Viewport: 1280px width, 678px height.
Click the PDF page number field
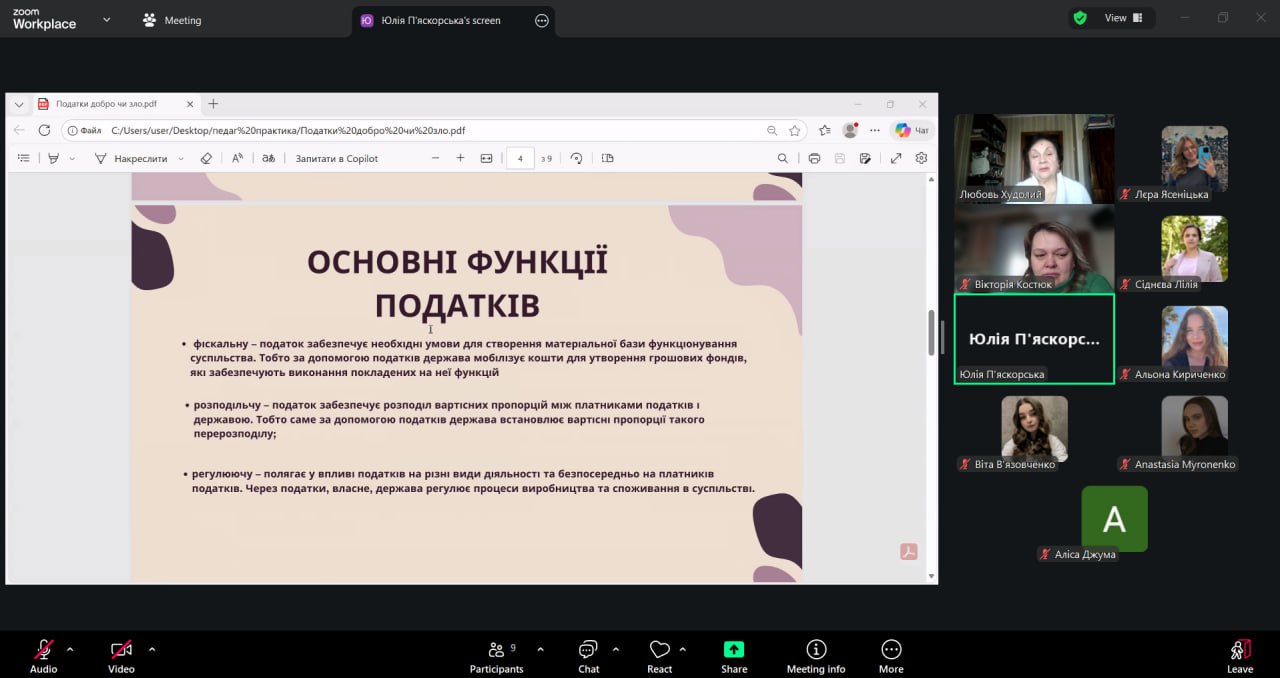pyautogui.click(x=520, y=158)
